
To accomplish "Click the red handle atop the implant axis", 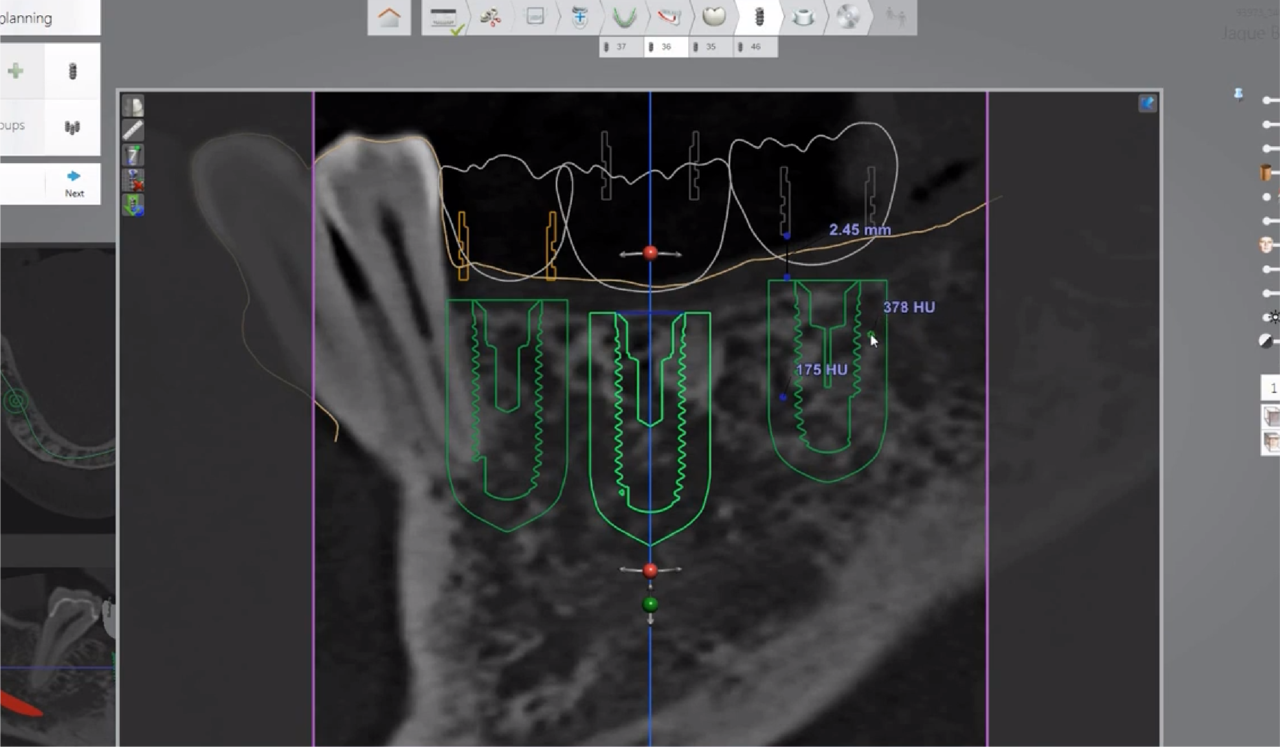I will pyautogui.click(x=650, y=253).
